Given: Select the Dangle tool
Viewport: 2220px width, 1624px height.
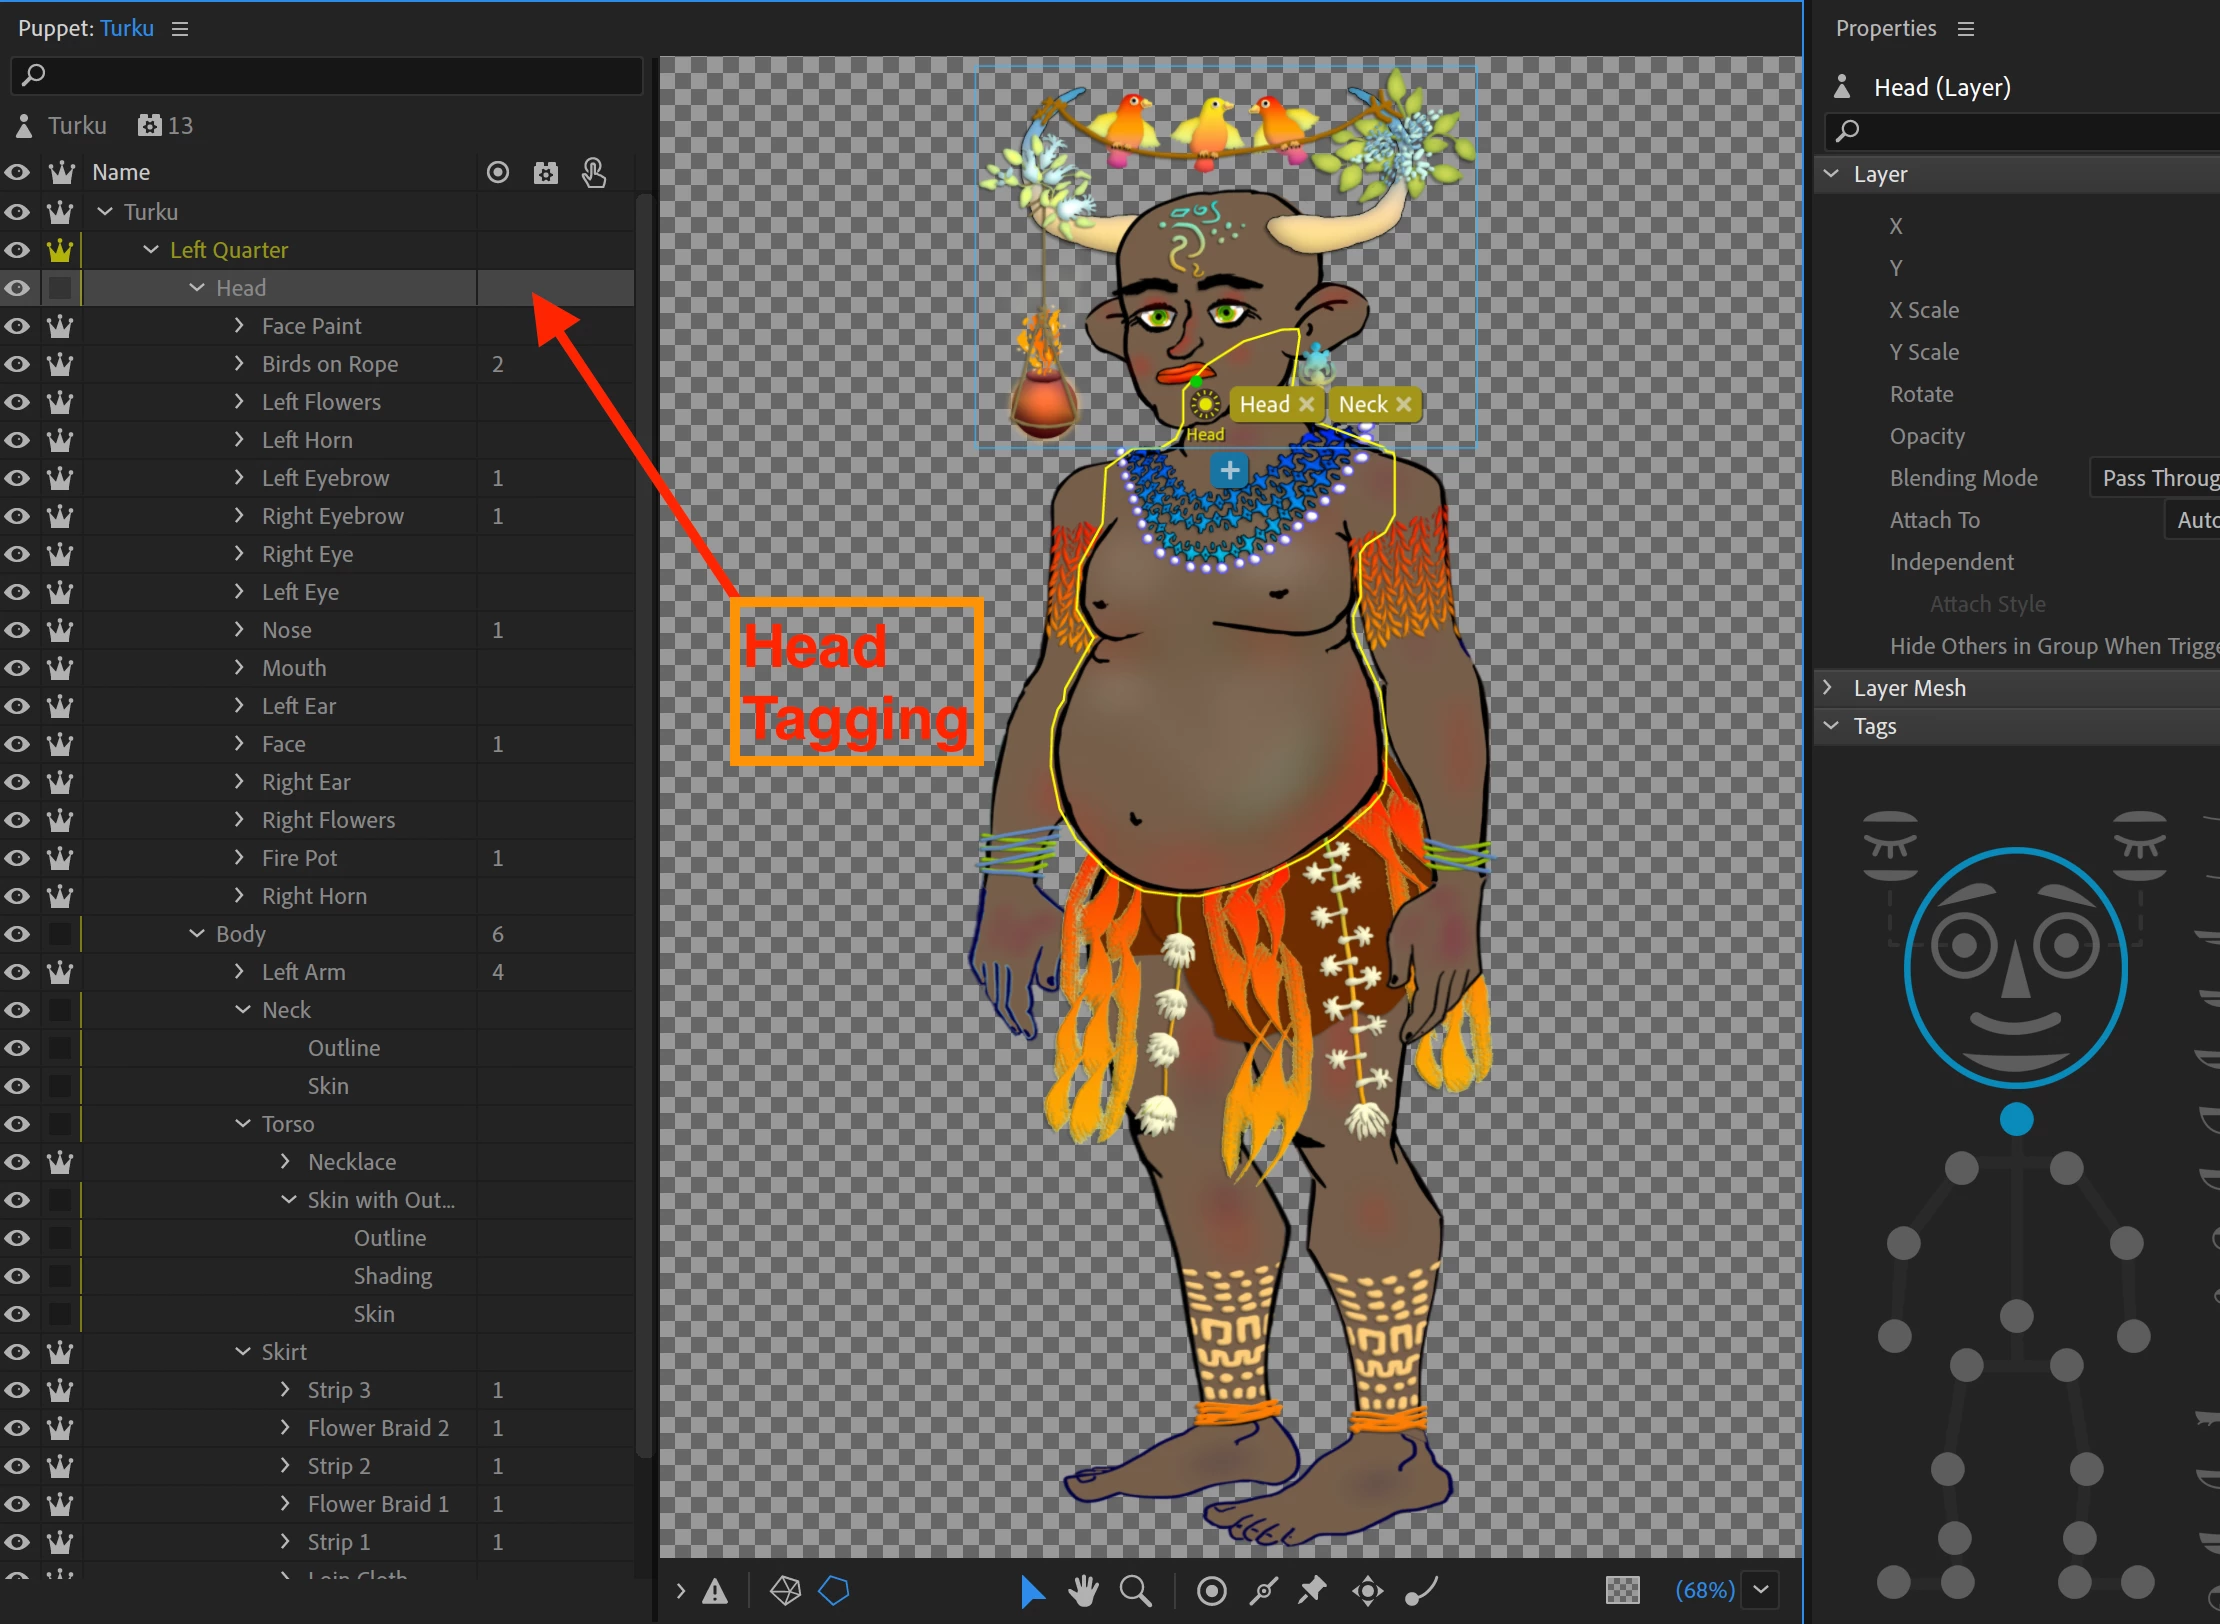Looking at the screenshot, I should (x=1421, y=1590).
